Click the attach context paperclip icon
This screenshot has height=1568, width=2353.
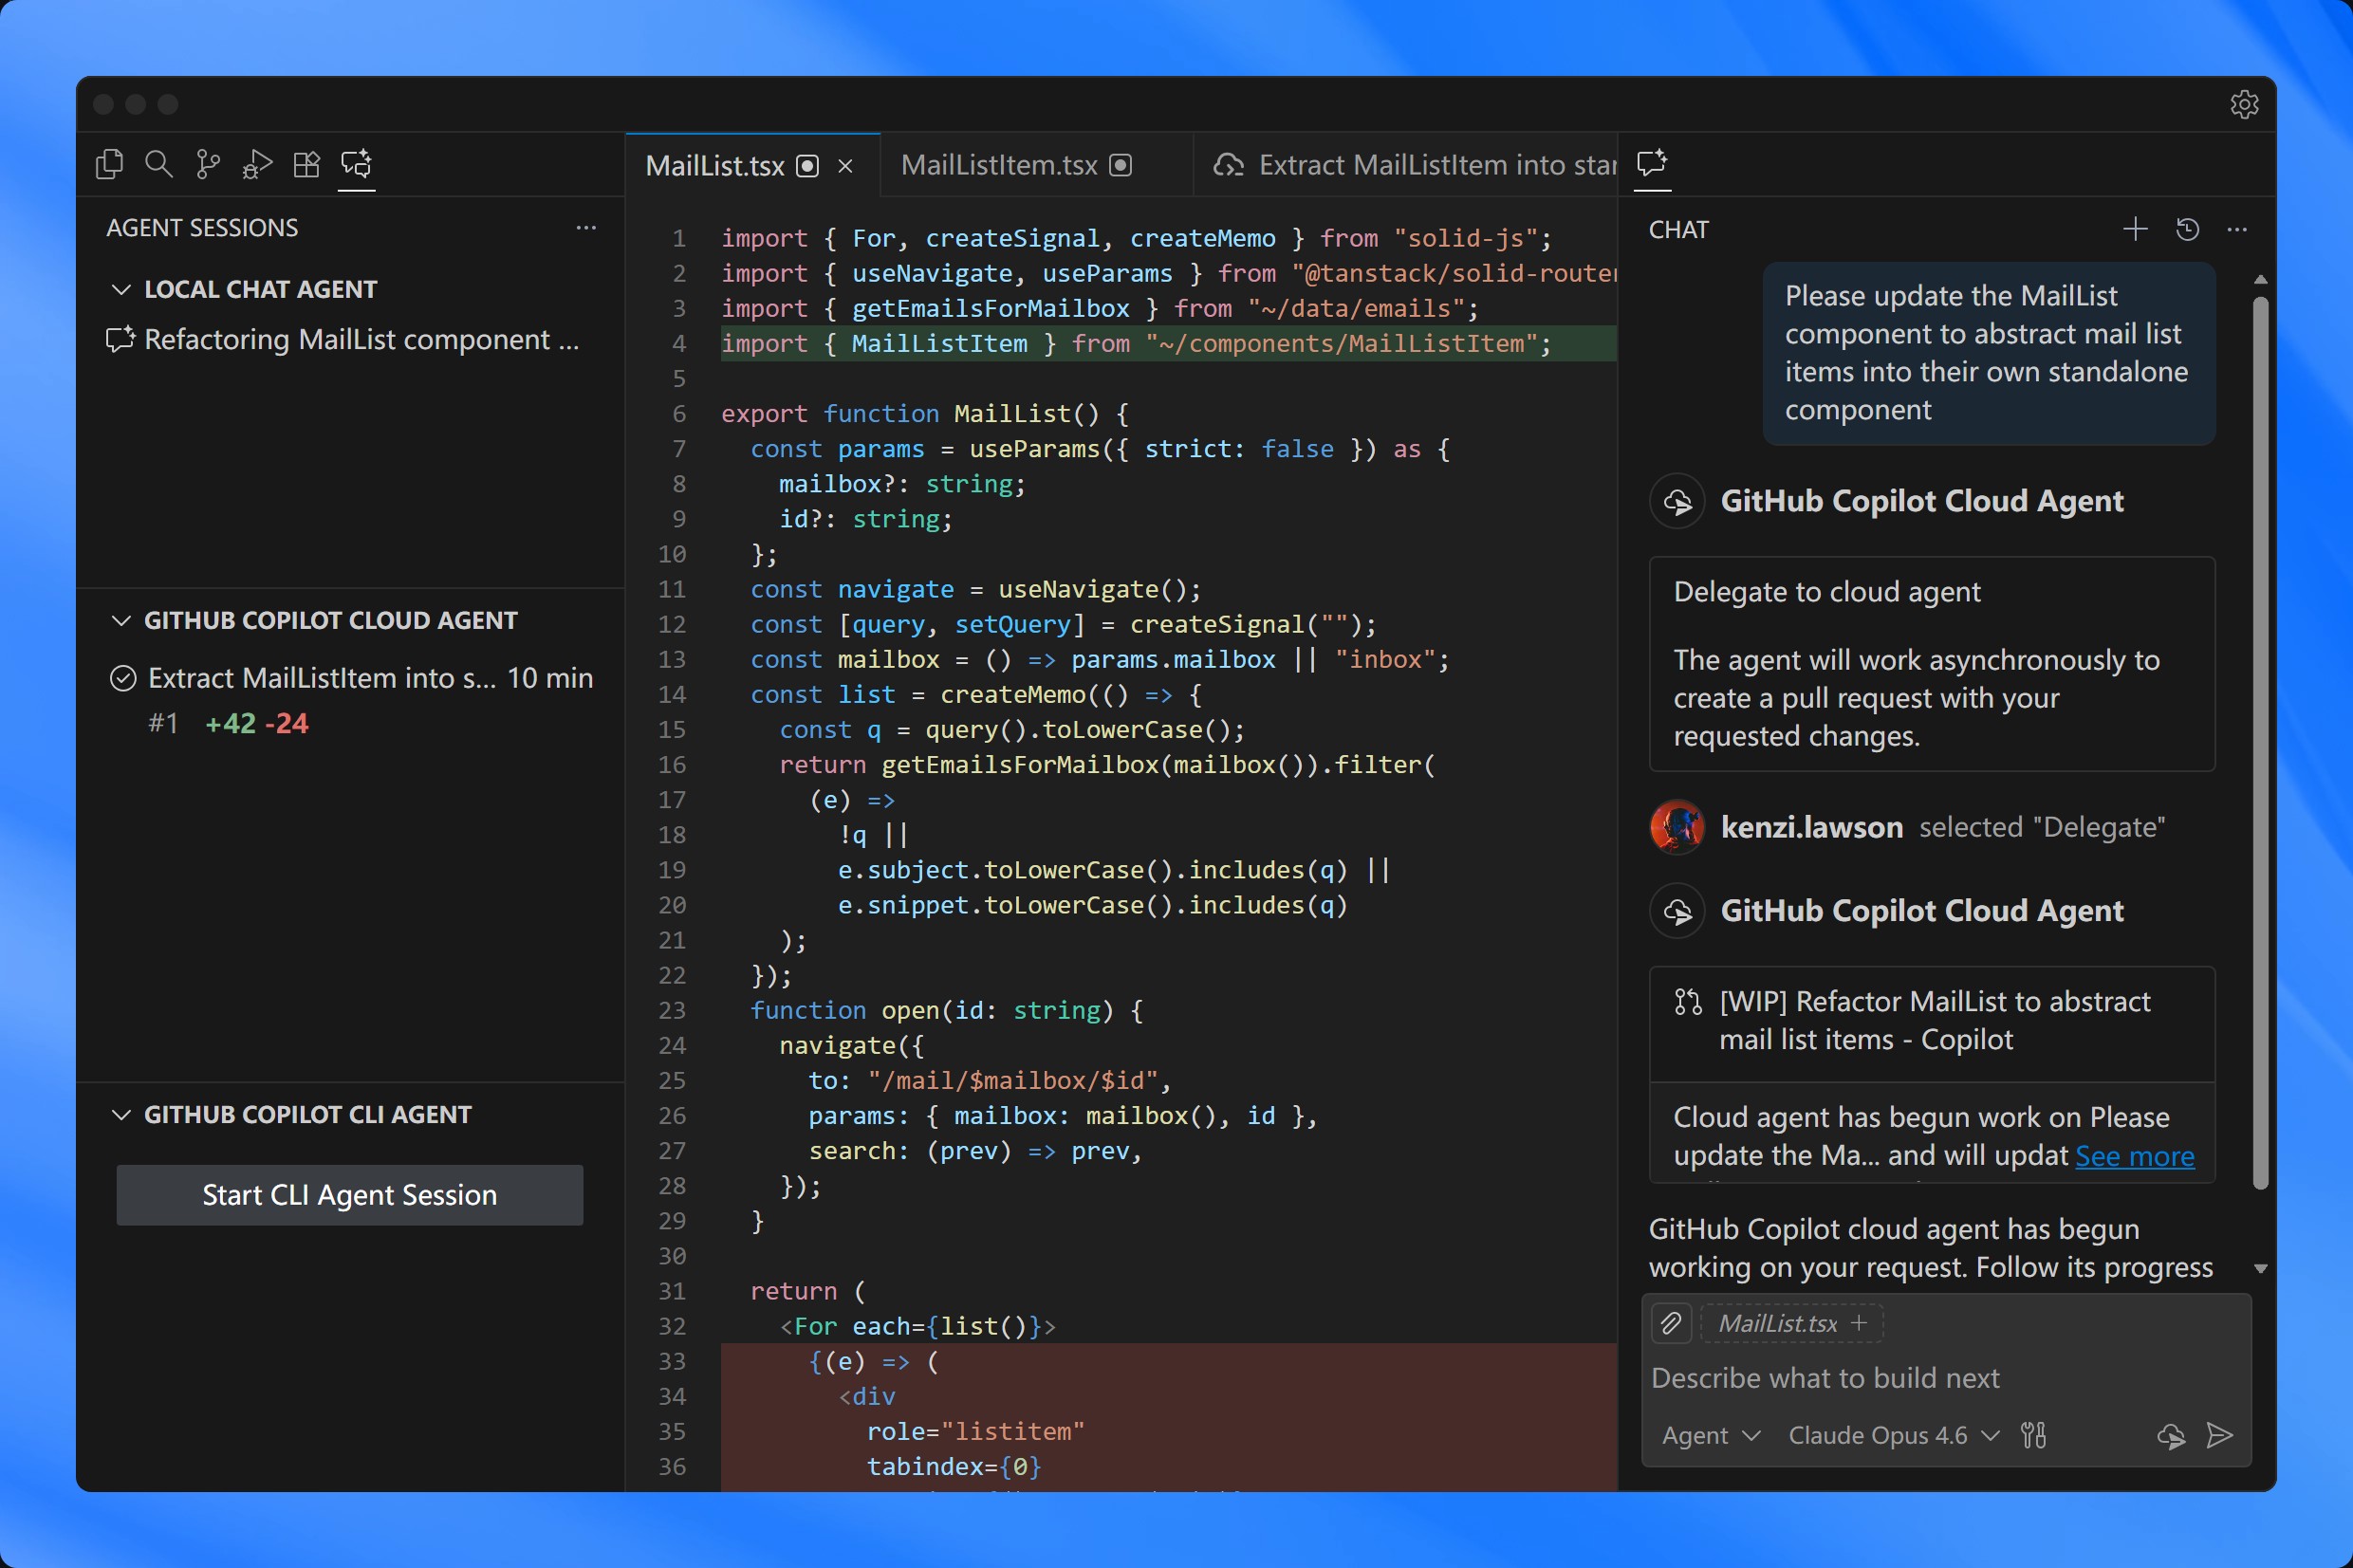(1671, 1323)
